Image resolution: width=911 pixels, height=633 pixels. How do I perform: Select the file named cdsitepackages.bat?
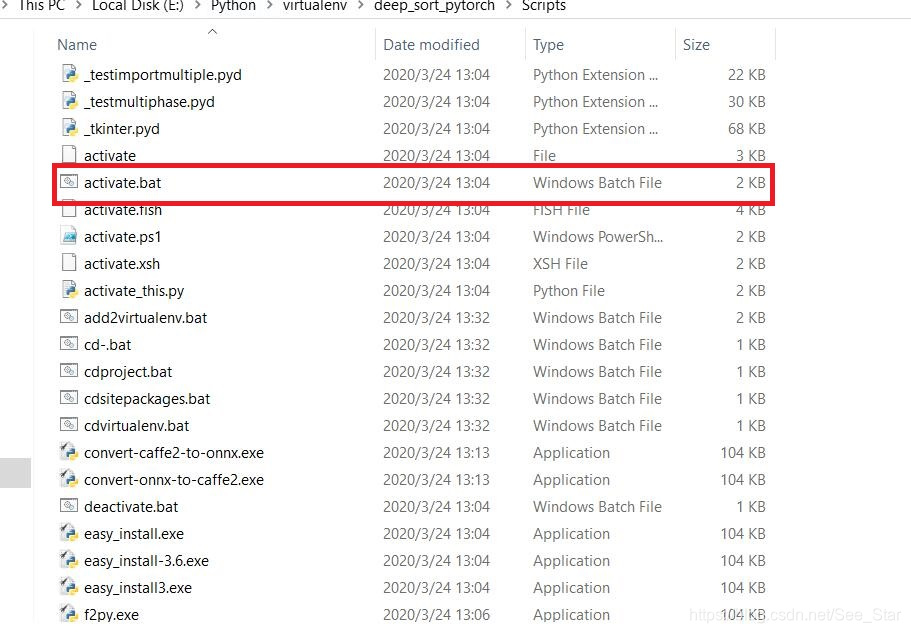[146, 398]
